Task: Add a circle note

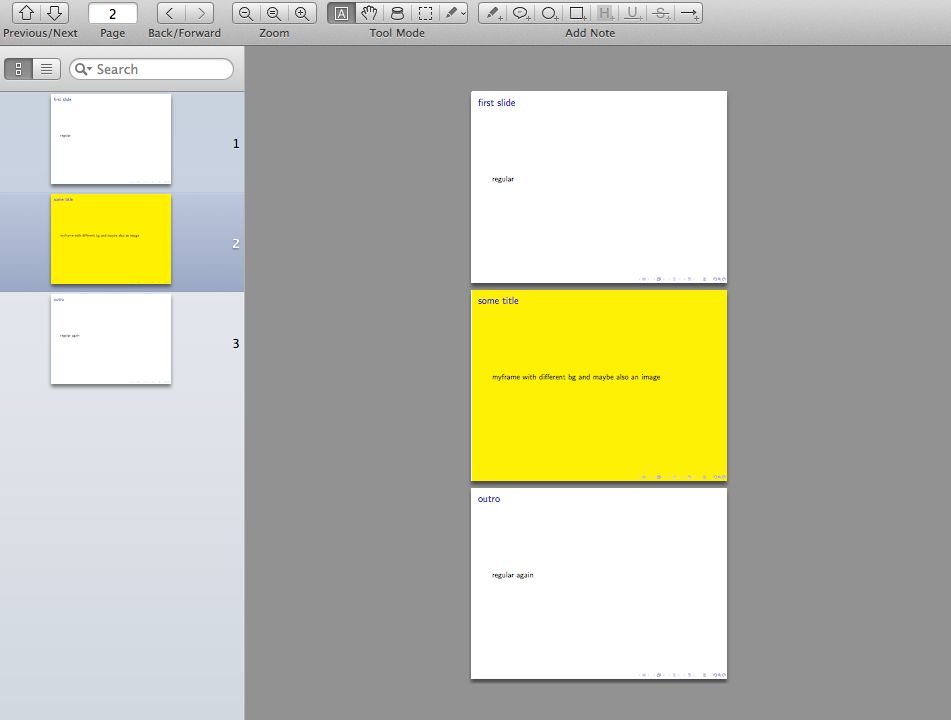Action: coord(549,13)
